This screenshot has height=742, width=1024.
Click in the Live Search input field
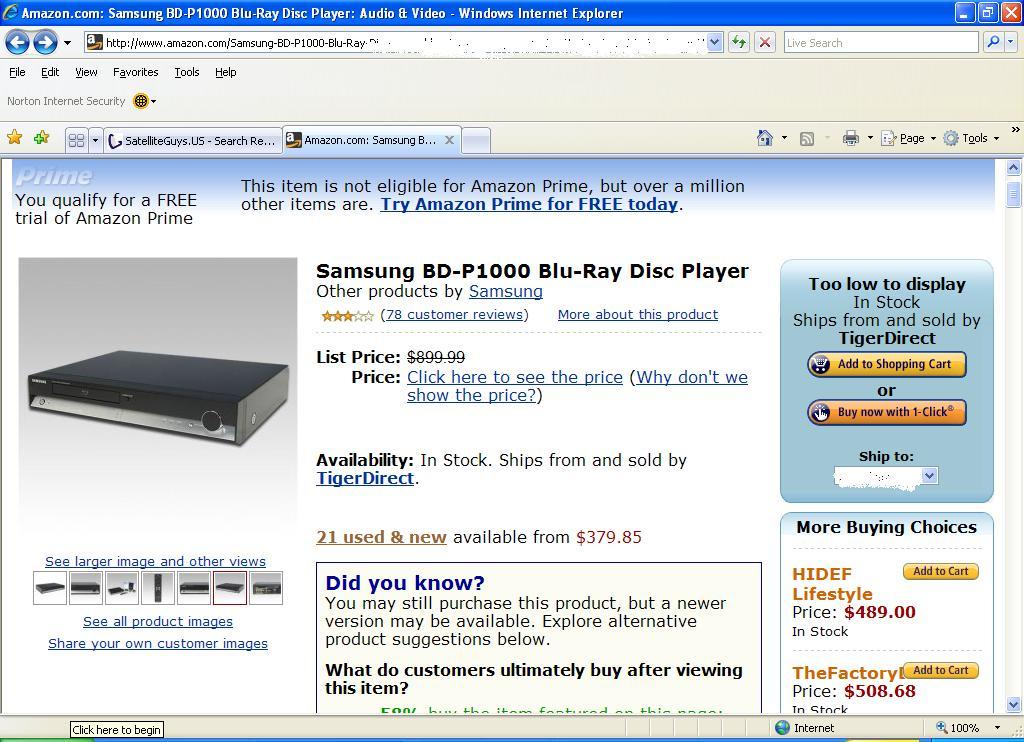pyautogui.click(x=880, y=42)
